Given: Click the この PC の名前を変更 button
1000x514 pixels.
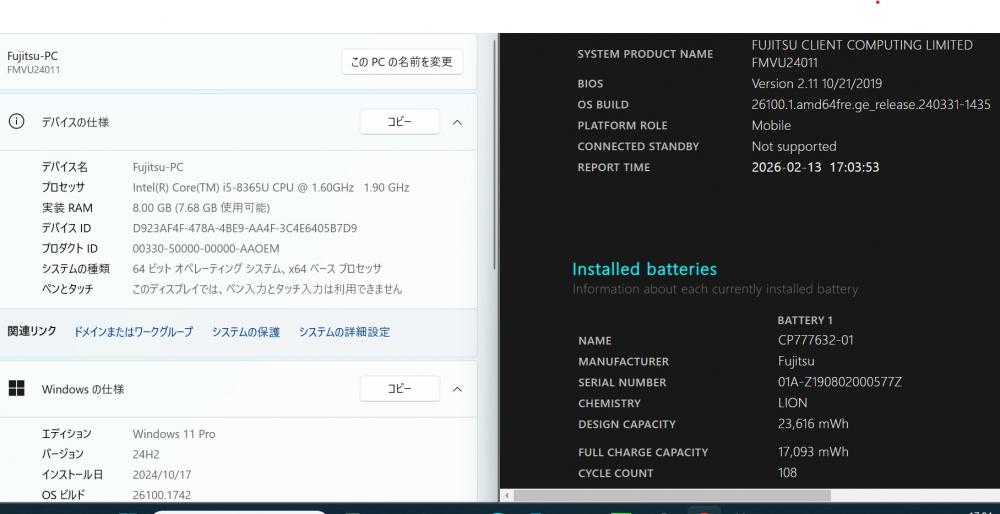Looking at the screenshot, I should tap(402, 62).
